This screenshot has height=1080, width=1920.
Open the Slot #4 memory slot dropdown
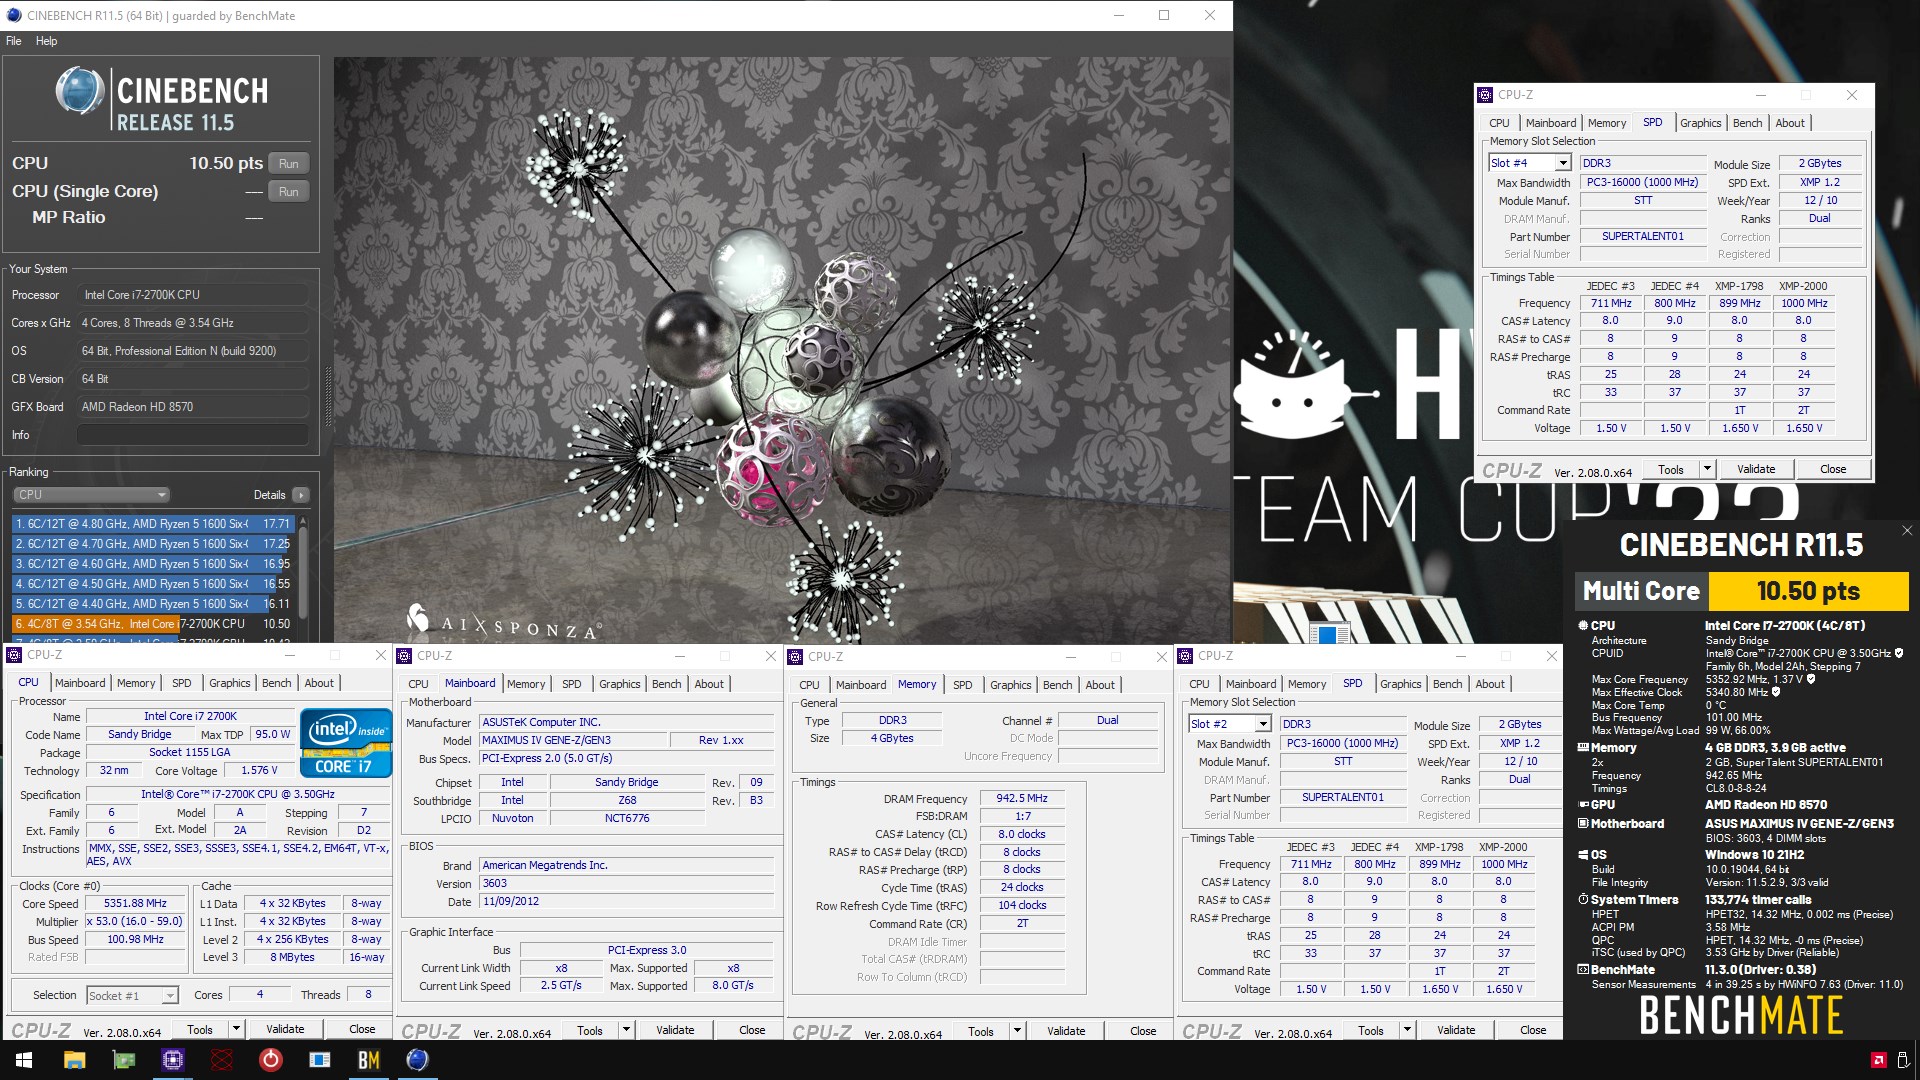[1563, 163]
